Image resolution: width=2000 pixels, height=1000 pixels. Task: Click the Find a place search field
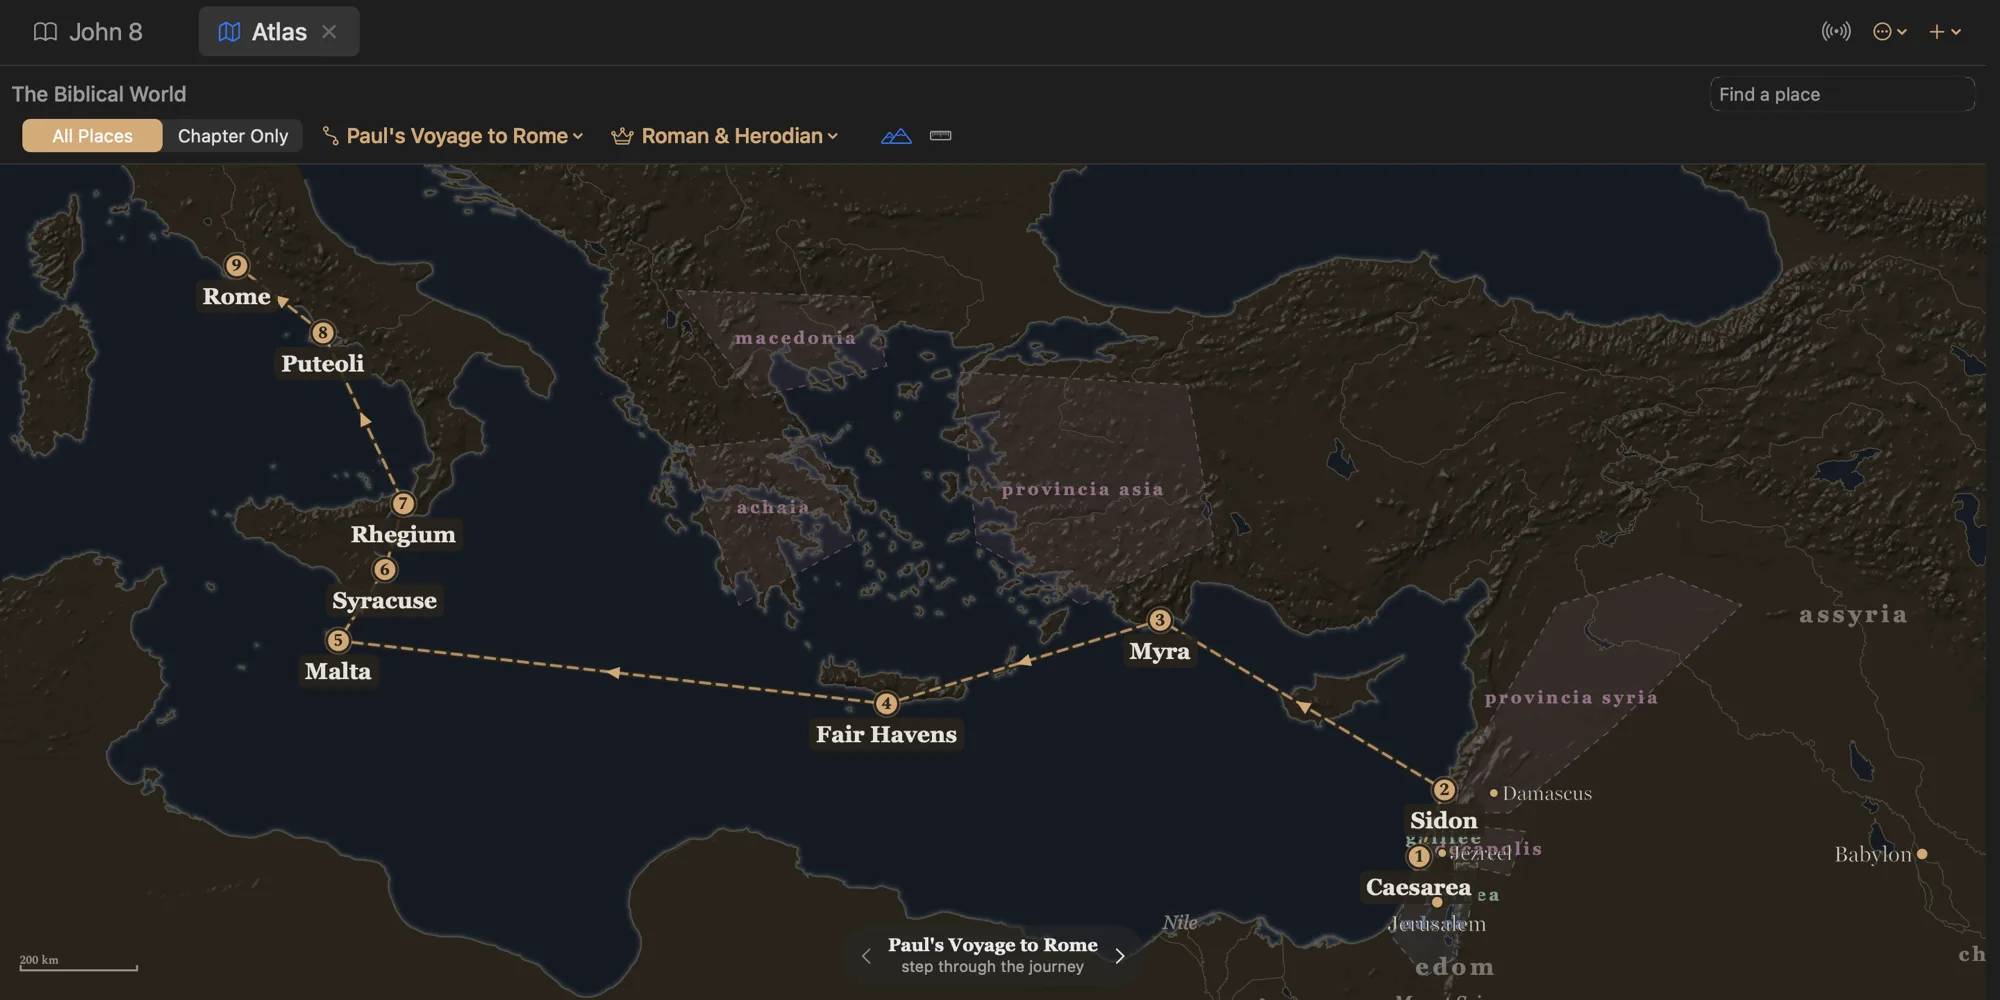click(1842, 94)
